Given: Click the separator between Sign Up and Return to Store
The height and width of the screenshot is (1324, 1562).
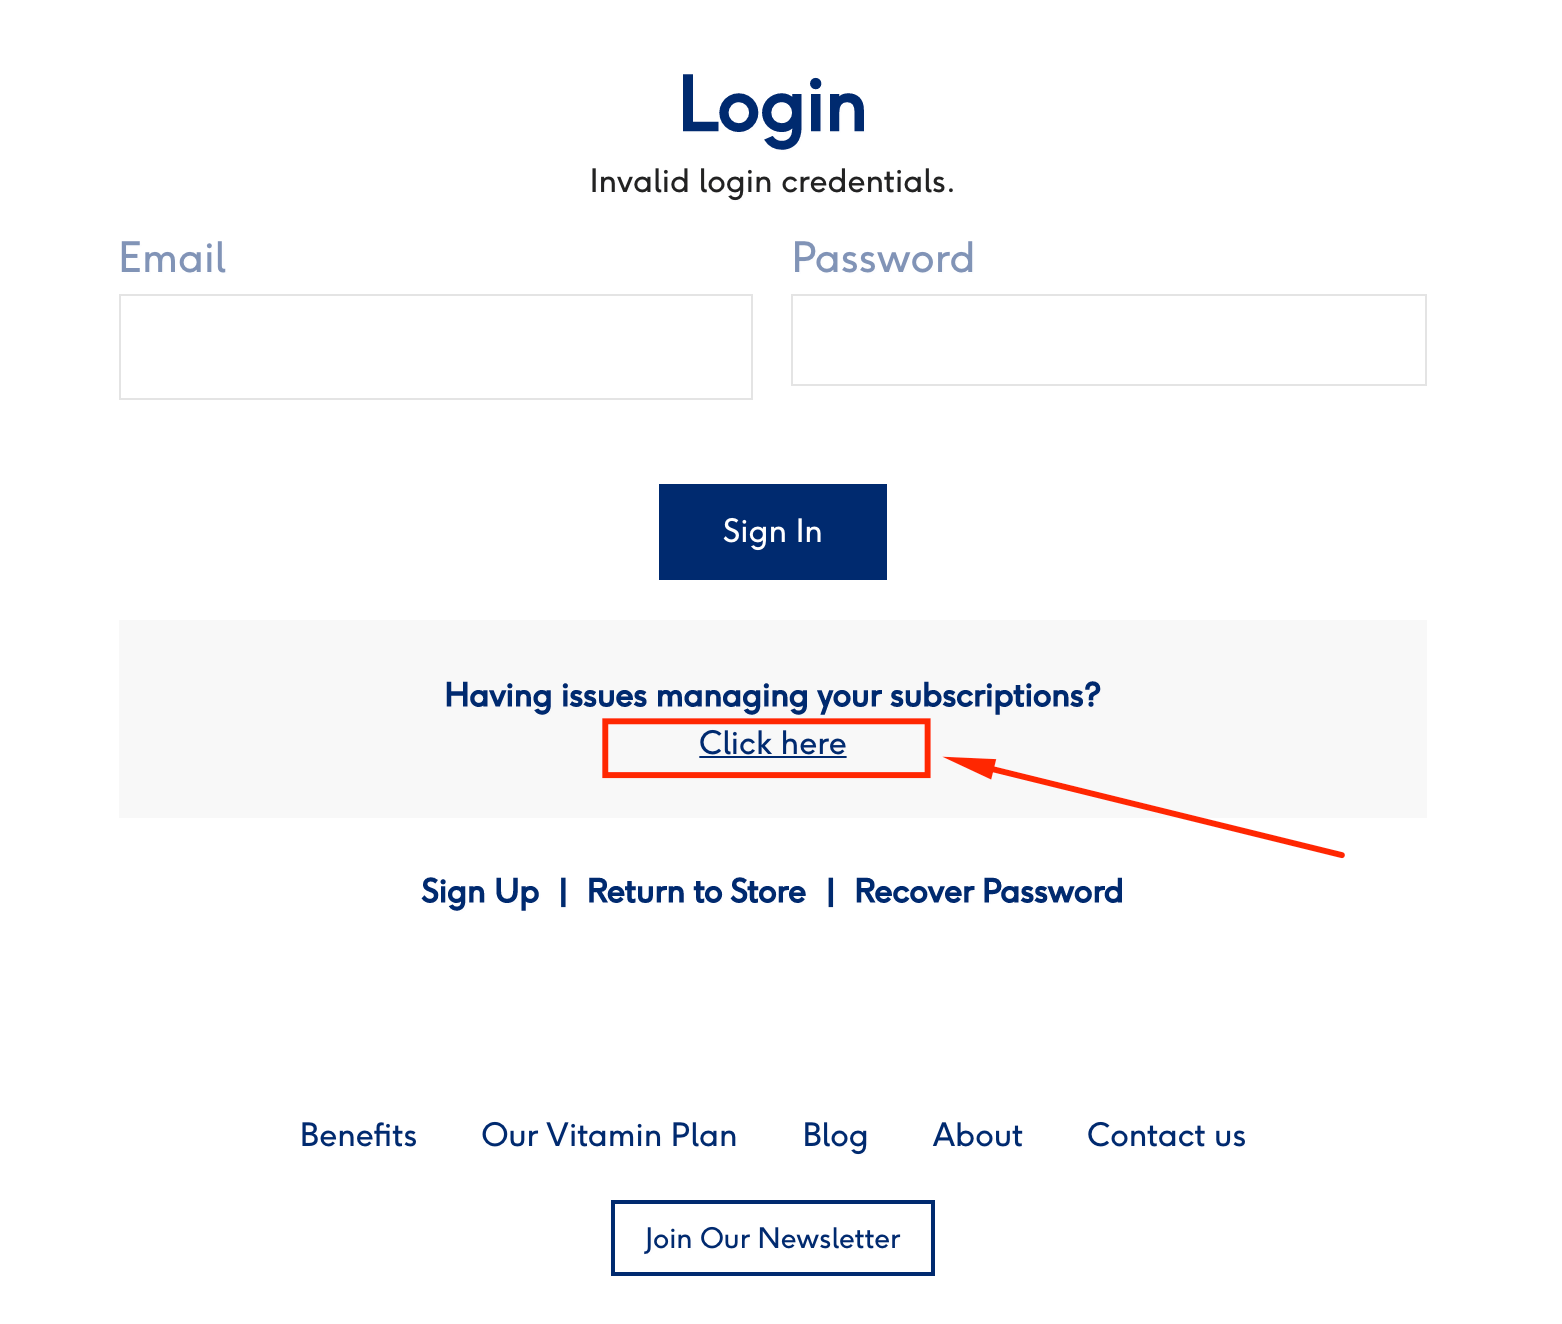Looking at the screenshot, I should coord(563,891).
